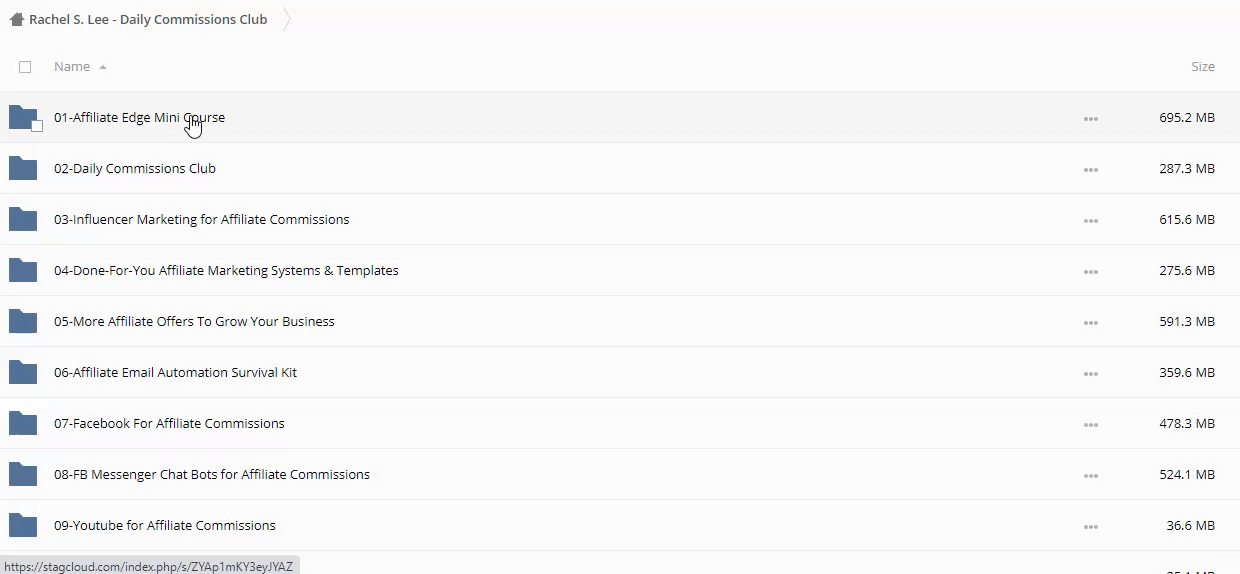Expand the options menu for 08-FB Messenger Chat Bots
The height and width of the screenshot is (574, 1240).
[x=1090, y=475]
